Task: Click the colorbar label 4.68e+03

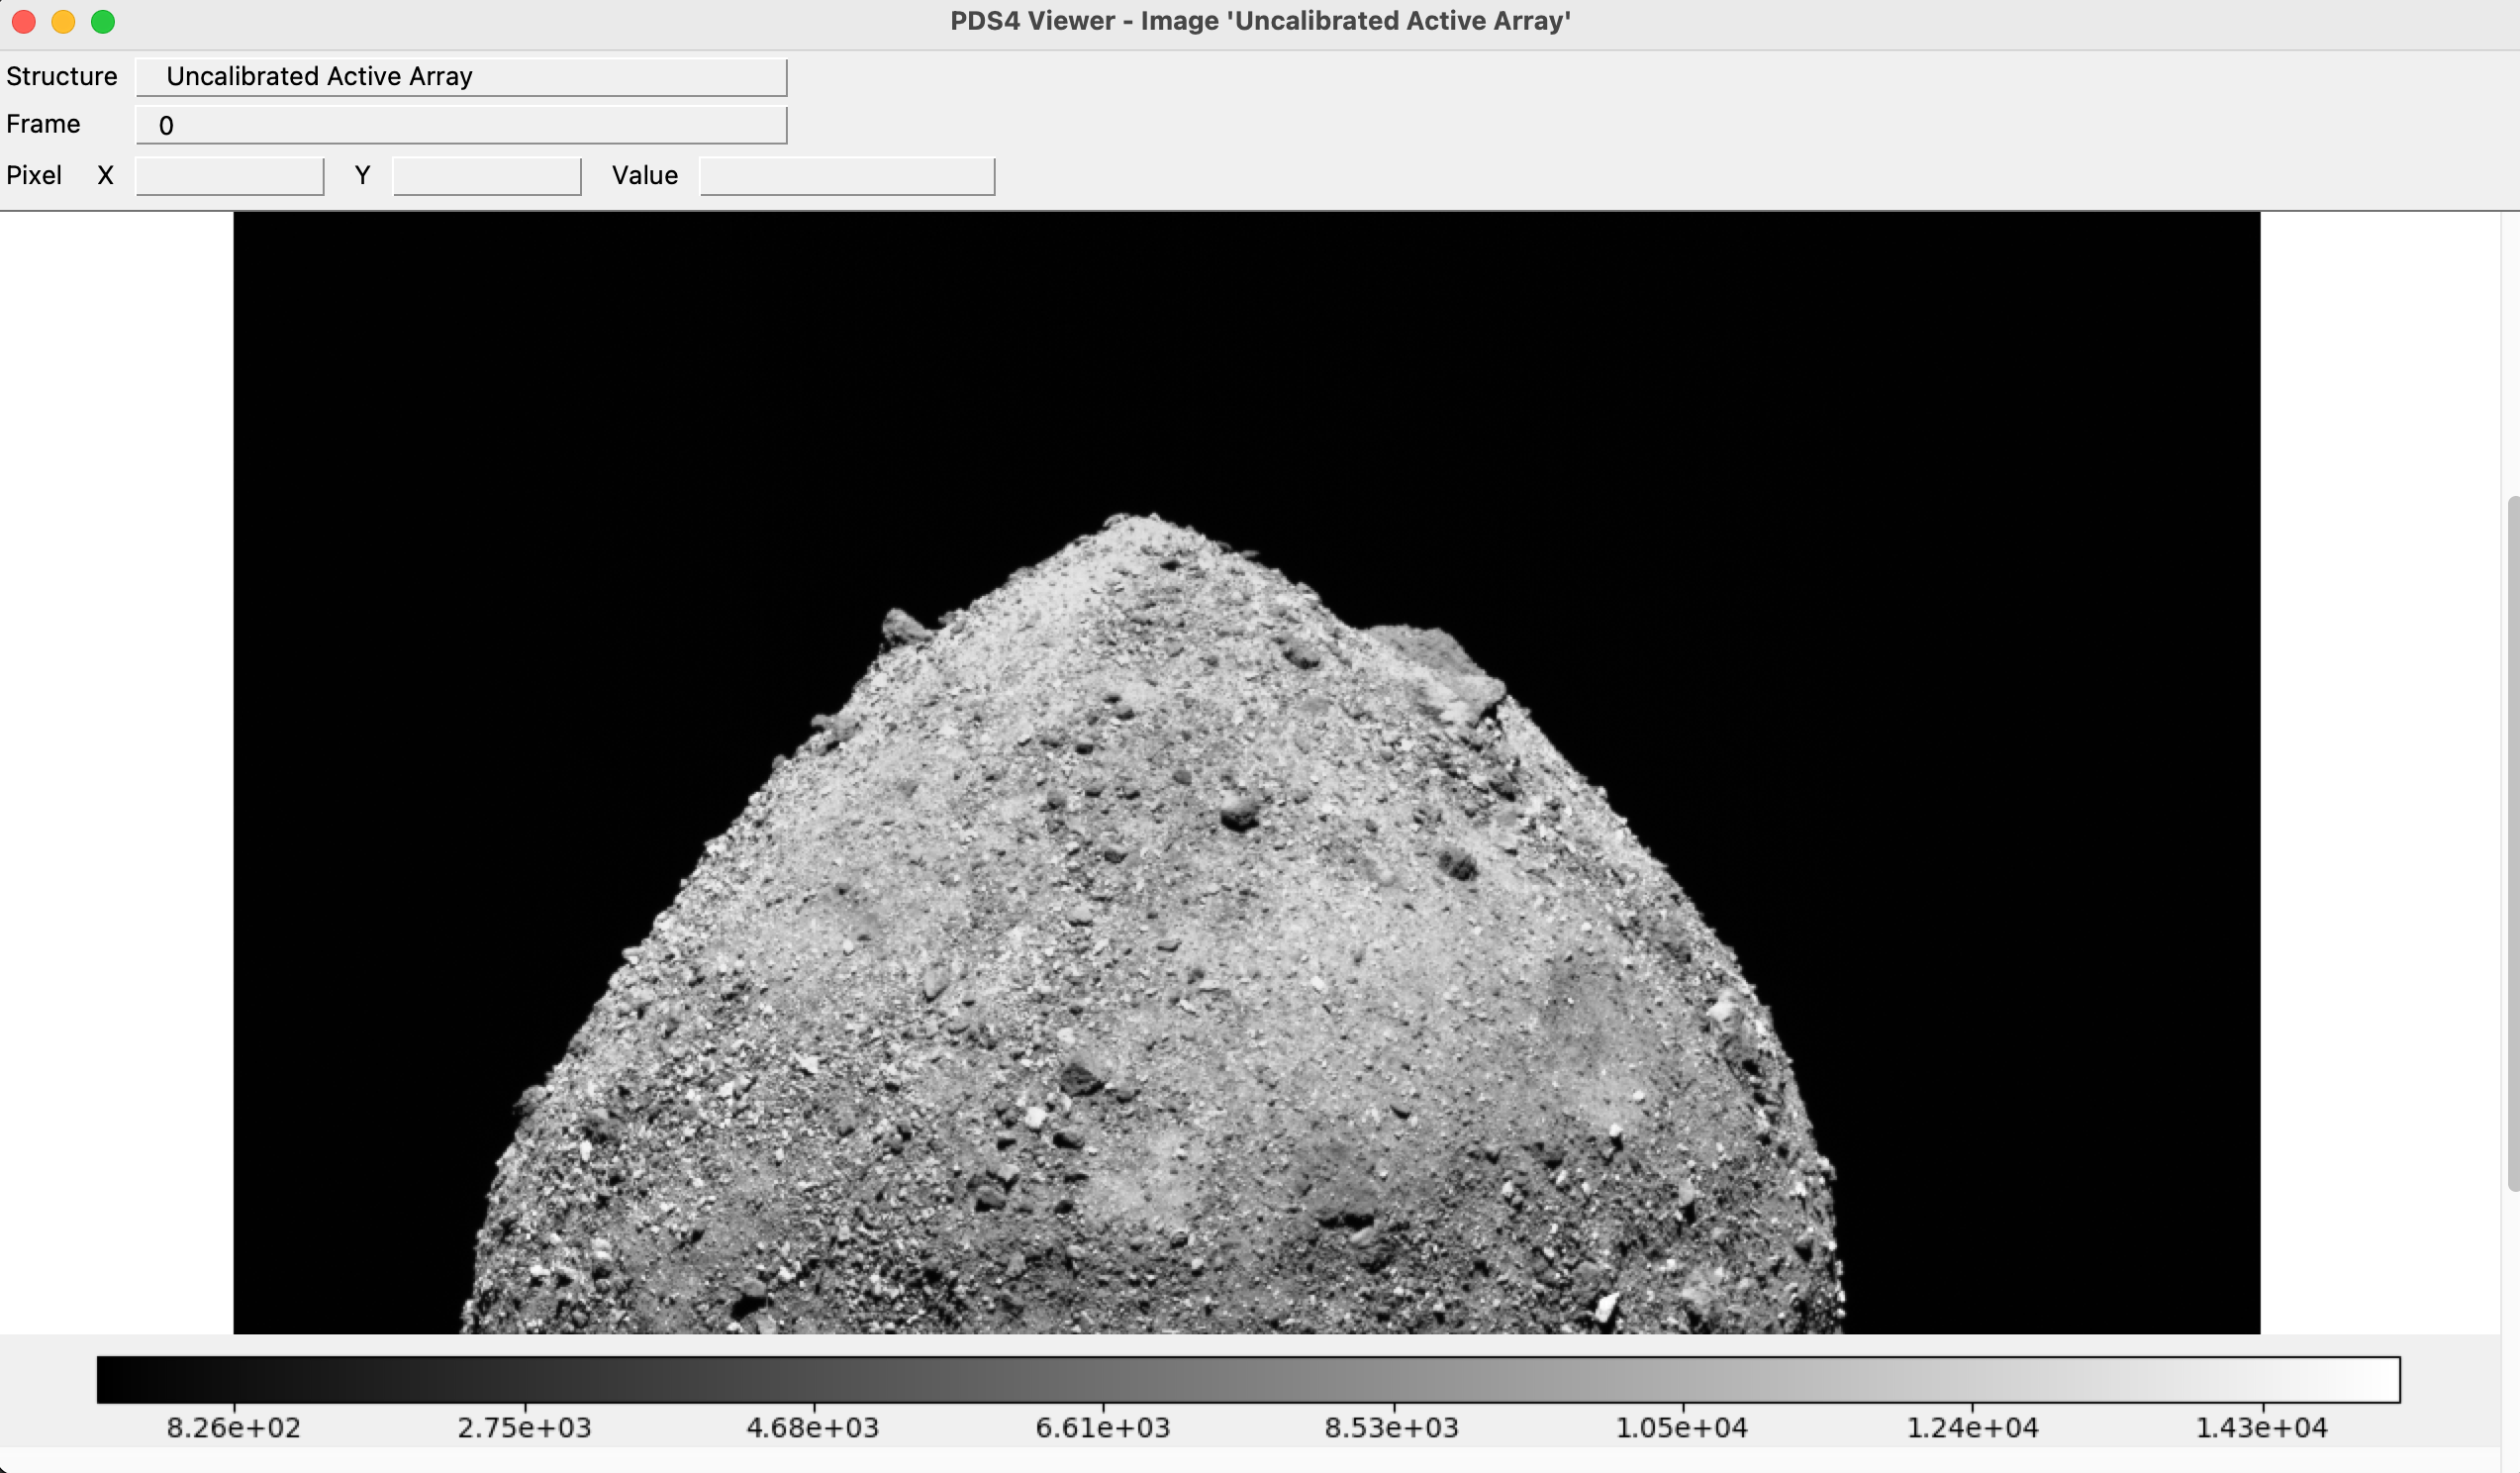Action: (x=813, y=1428)
